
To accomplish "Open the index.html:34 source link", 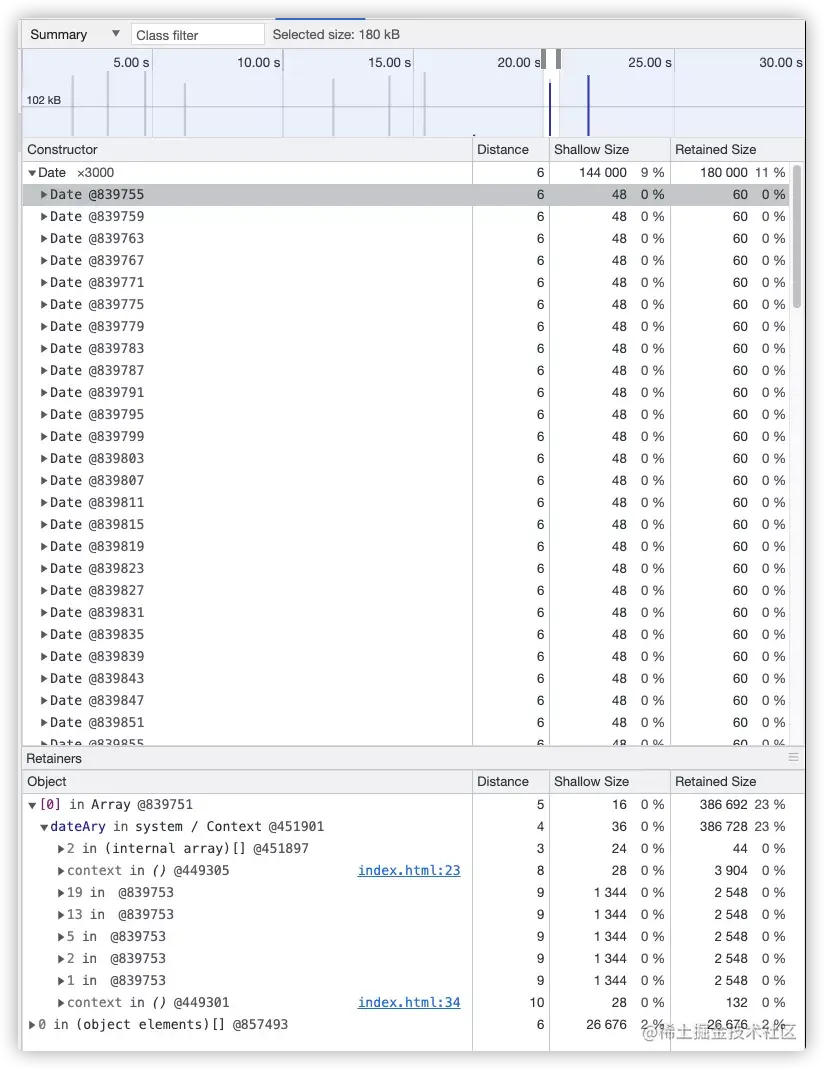I will click(409, 1003).
